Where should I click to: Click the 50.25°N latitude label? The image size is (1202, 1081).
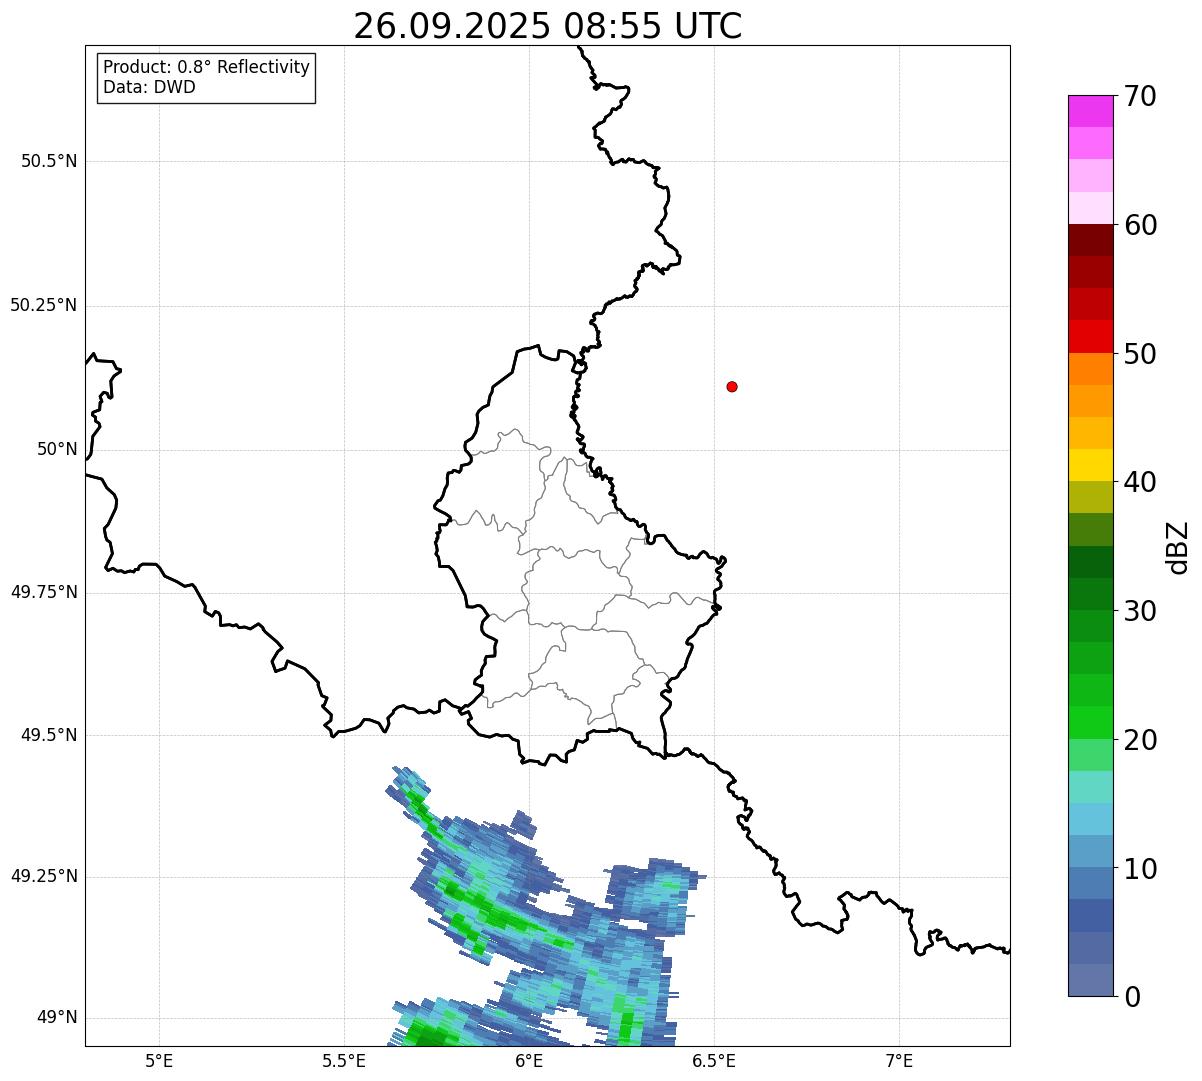point(44,305)
